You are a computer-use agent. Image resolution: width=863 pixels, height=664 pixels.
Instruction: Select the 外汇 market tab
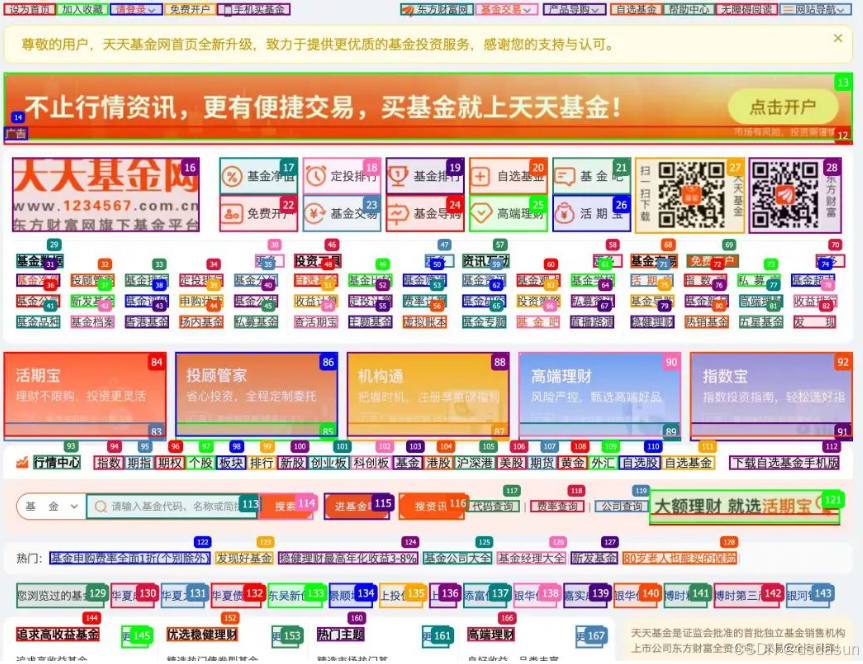tap(603, 463)
